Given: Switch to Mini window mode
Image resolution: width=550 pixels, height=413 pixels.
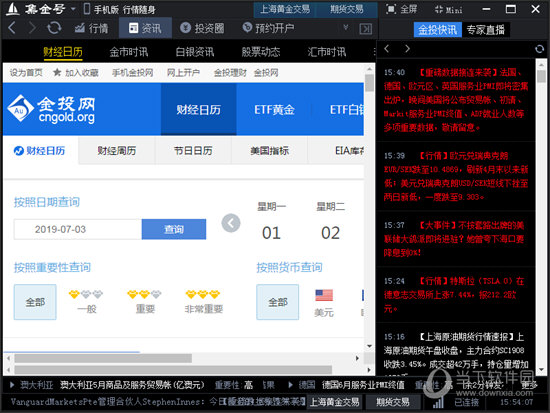Looking at the screenshot, I should click(x=448, y=9).
